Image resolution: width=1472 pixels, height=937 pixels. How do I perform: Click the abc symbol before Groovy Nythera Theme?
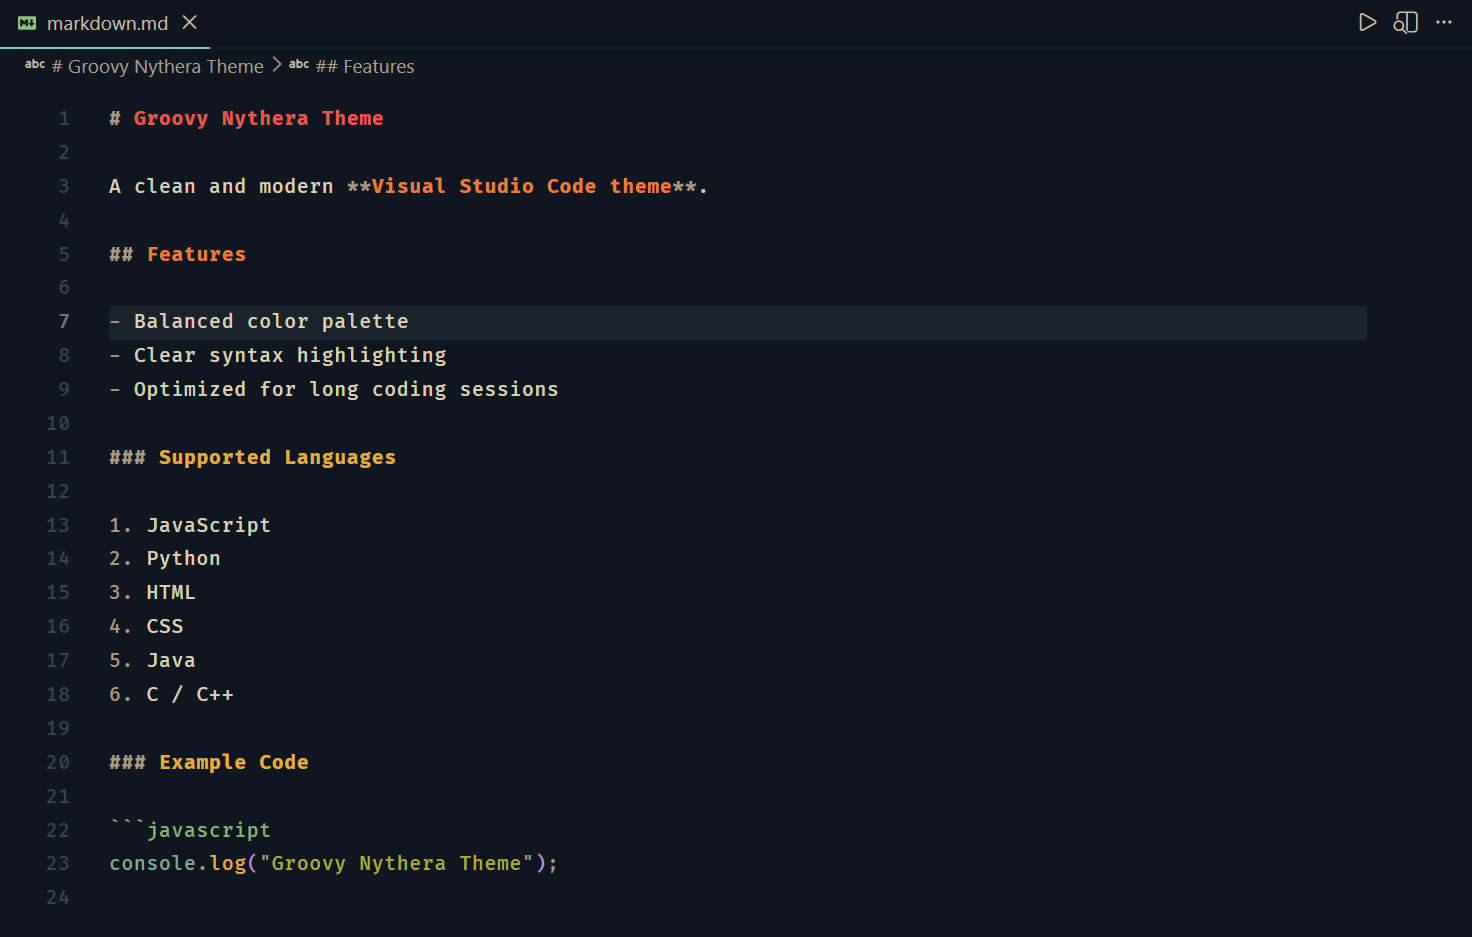click(34, 65)
